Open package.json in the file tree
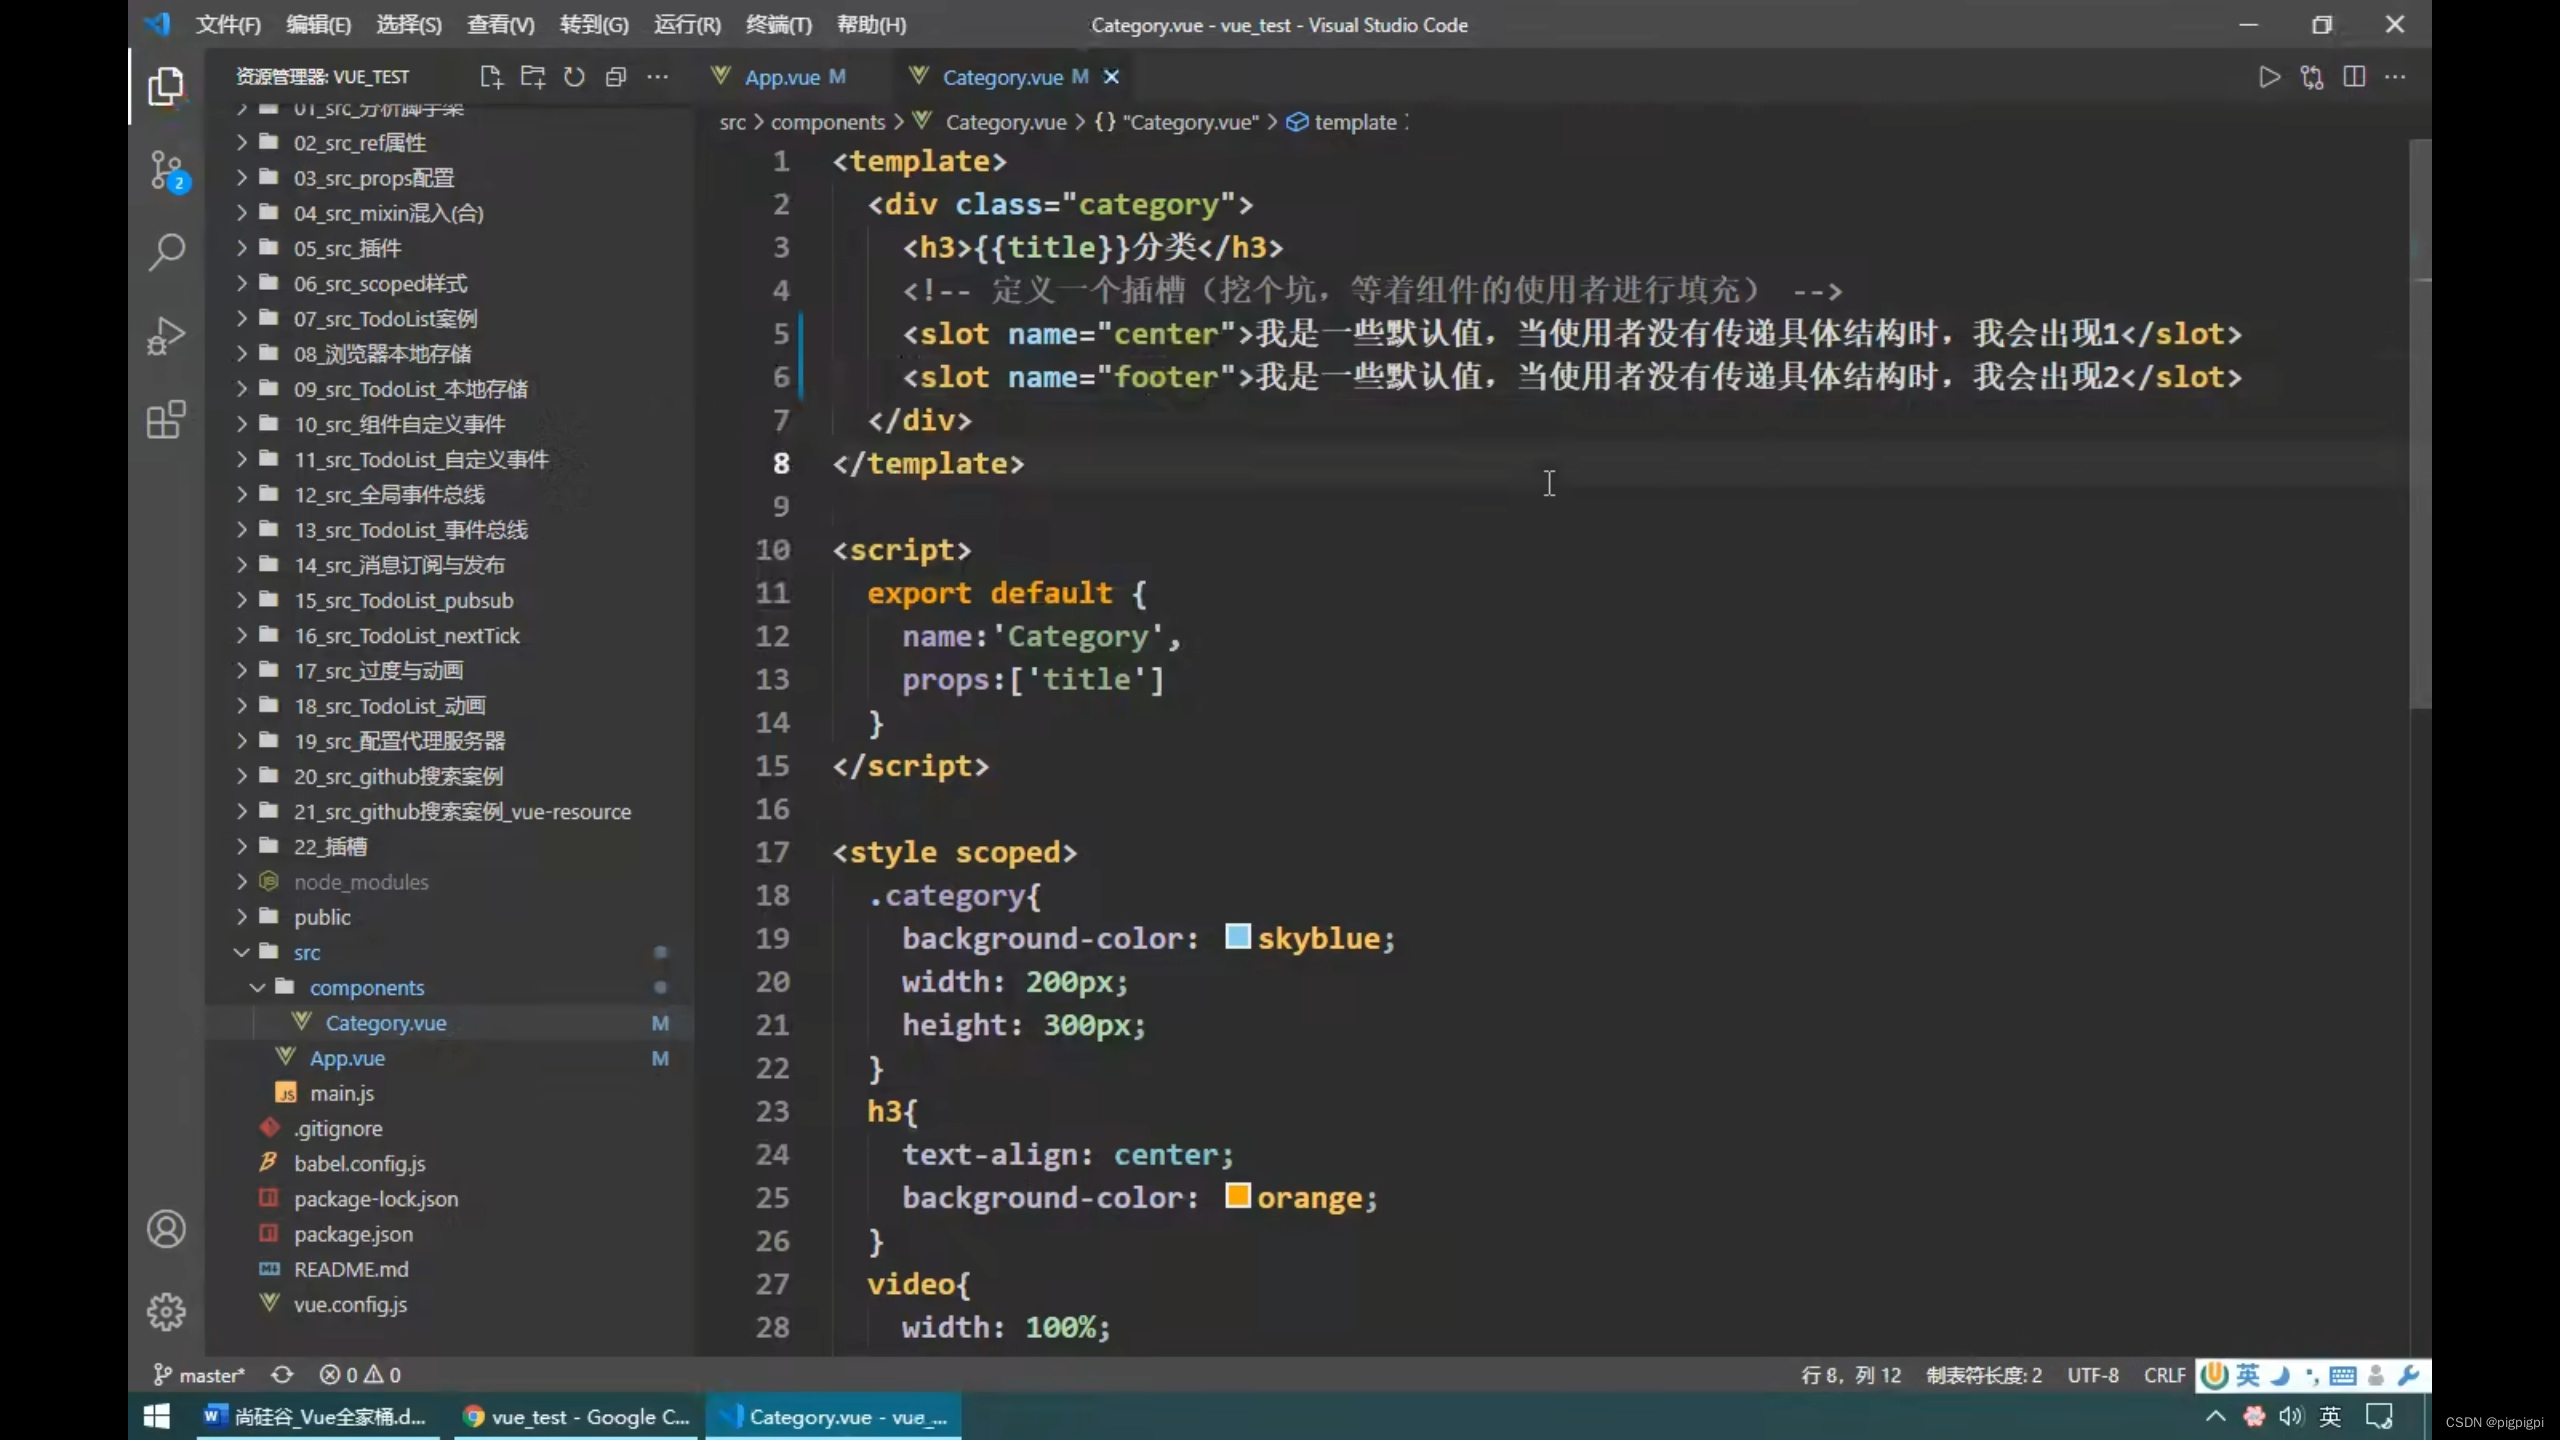The width and height of the screenshot is (2560, 1440). [449, 1234]
